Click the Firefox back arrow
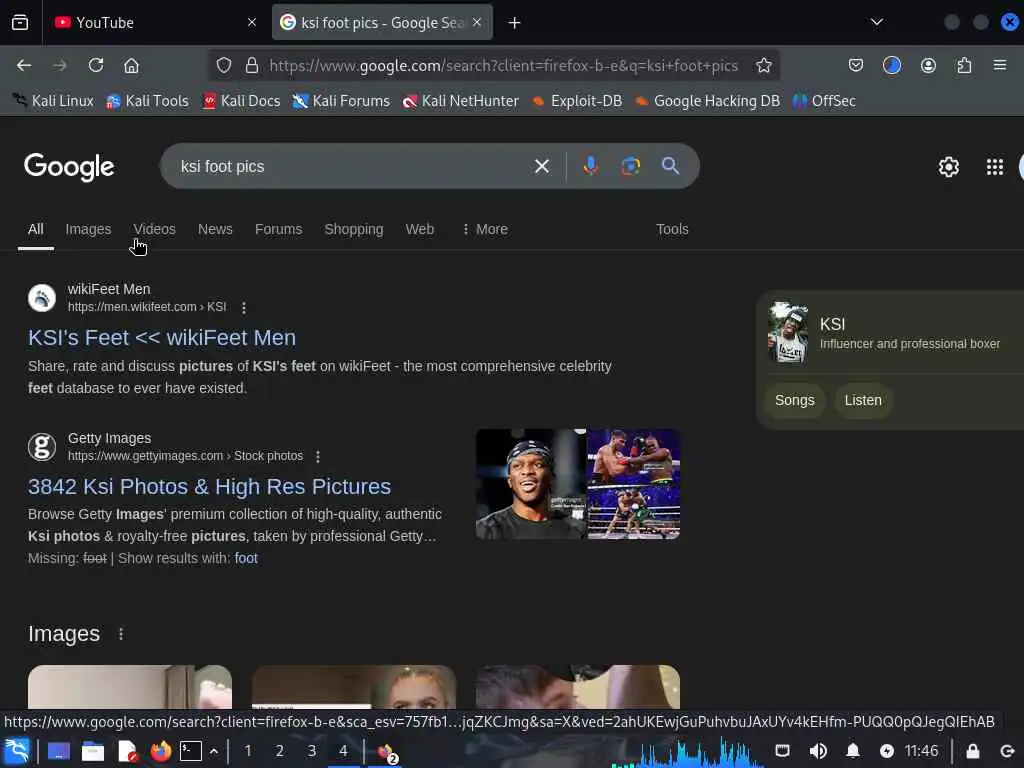 click(x=24, y=65)
